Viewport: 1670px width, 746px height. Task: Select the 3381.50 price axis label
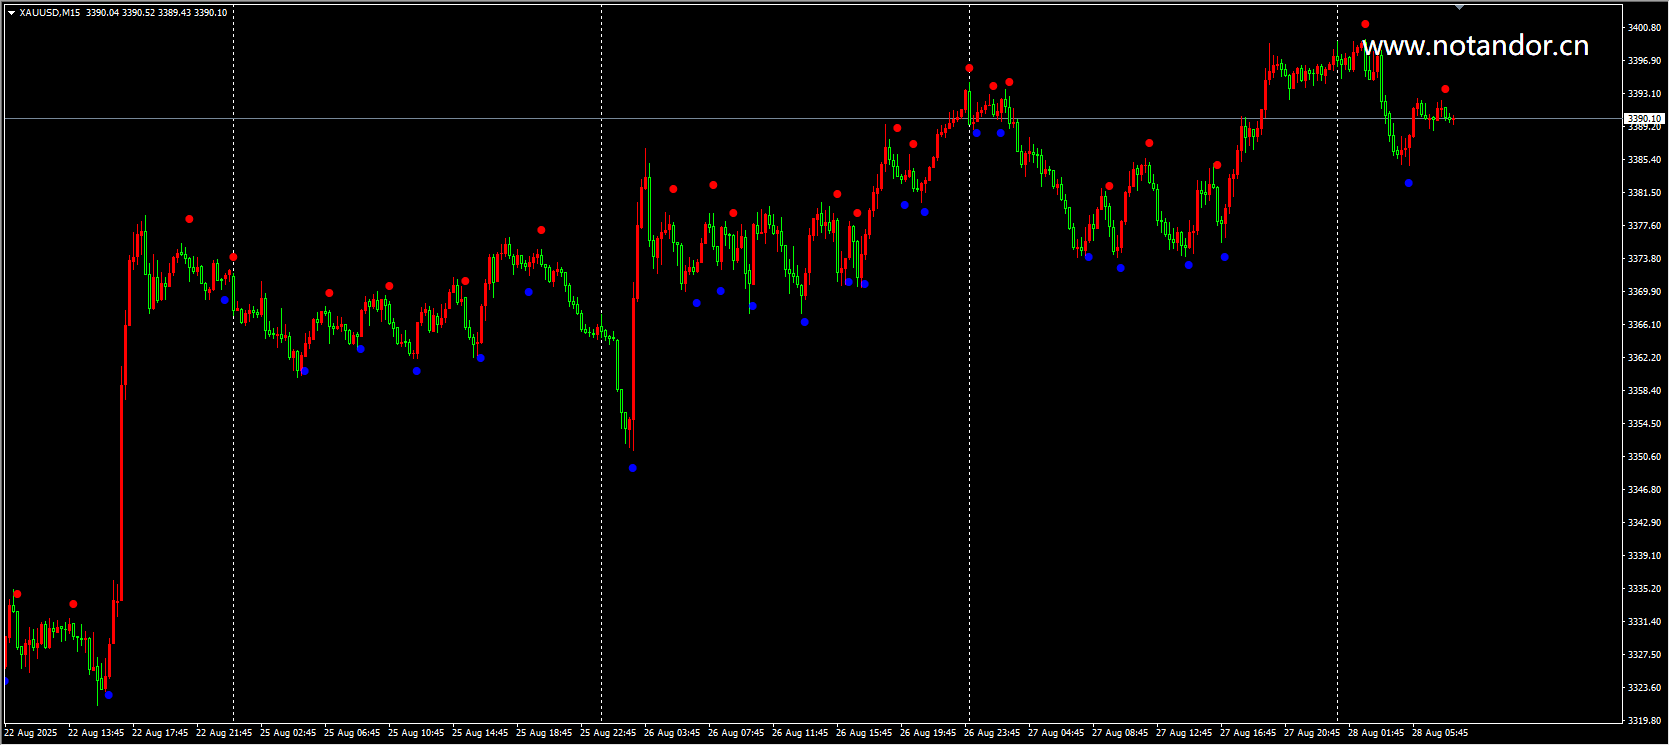[1644, 193]
